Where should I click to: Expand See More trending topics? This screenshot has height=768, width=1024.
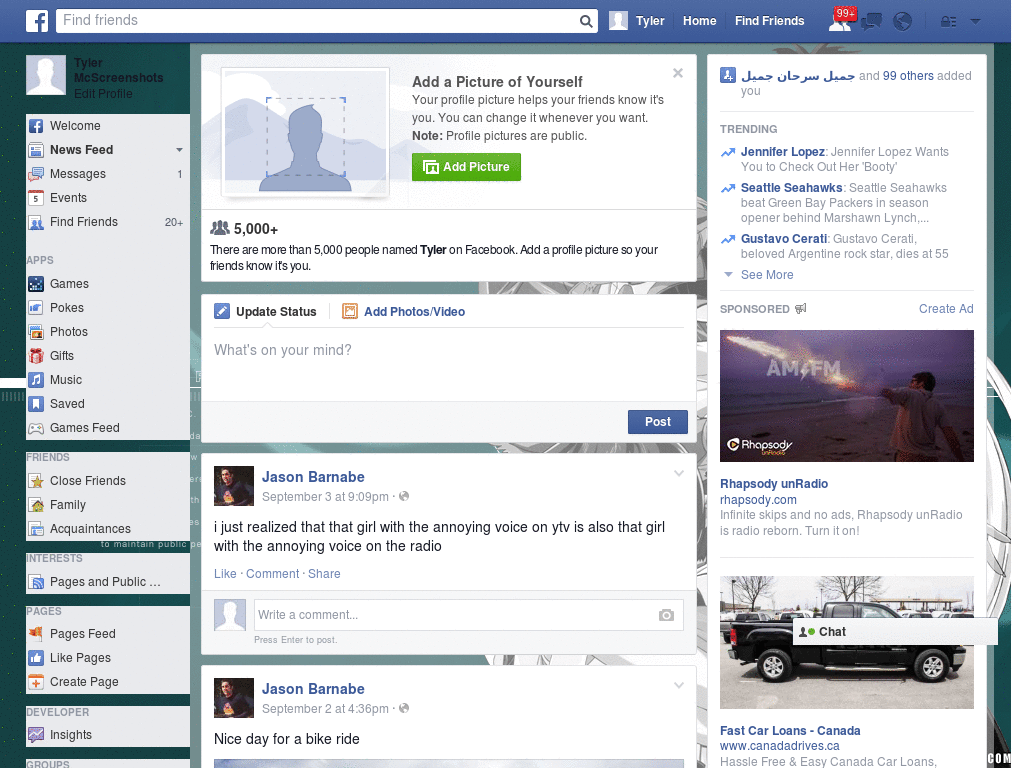tap(767, 275)
